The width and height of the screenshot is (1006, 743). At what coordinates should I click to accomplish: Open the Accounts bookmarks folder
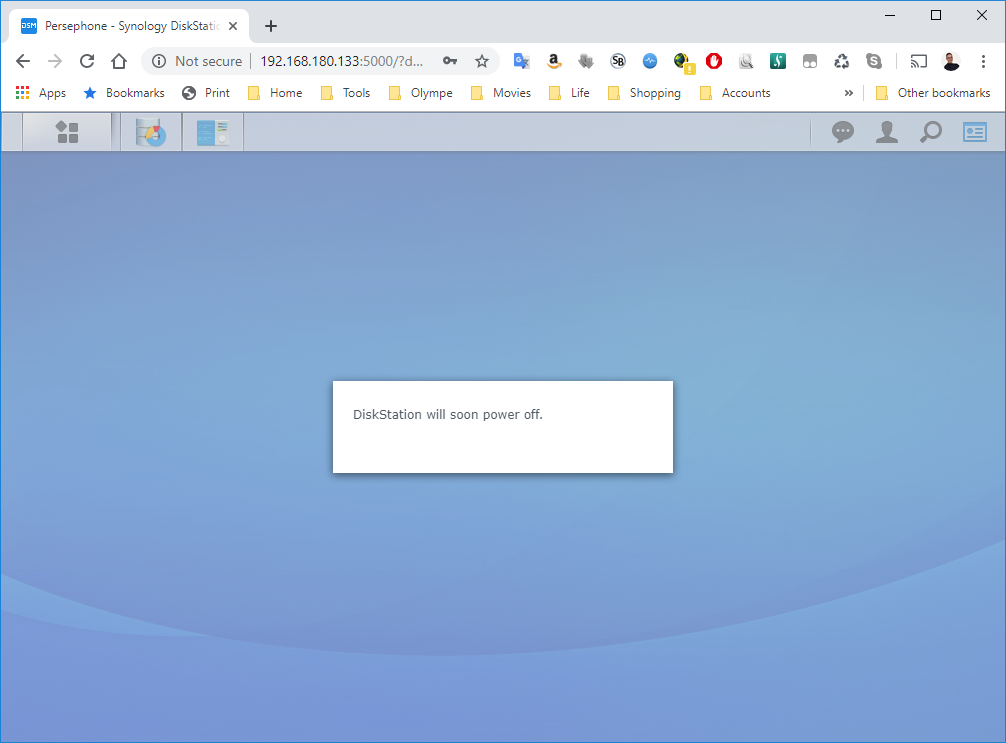coord(735,93)
